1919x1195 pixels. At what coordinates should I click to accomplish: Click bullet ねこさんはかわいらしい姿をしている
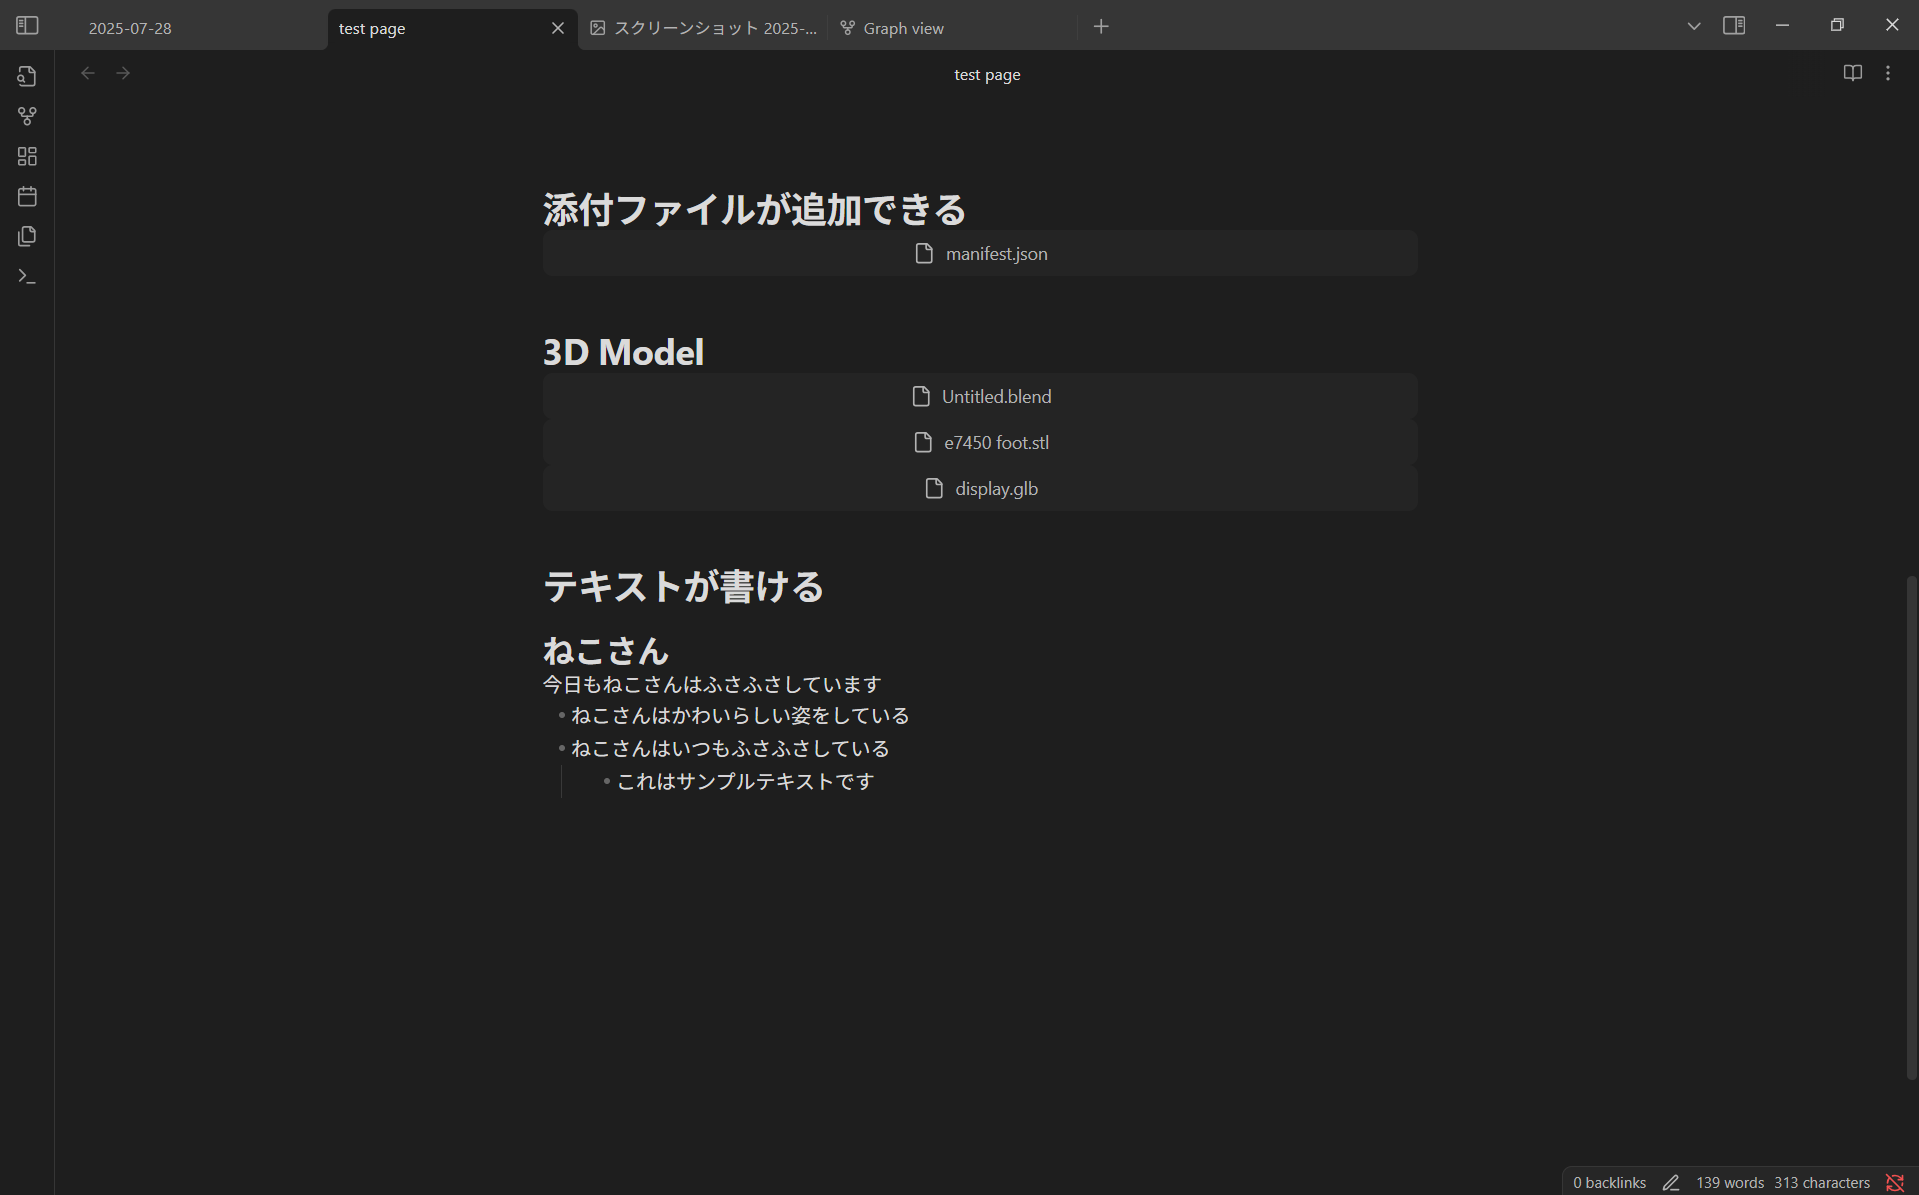pyautogui.click(x=740, y=716)
